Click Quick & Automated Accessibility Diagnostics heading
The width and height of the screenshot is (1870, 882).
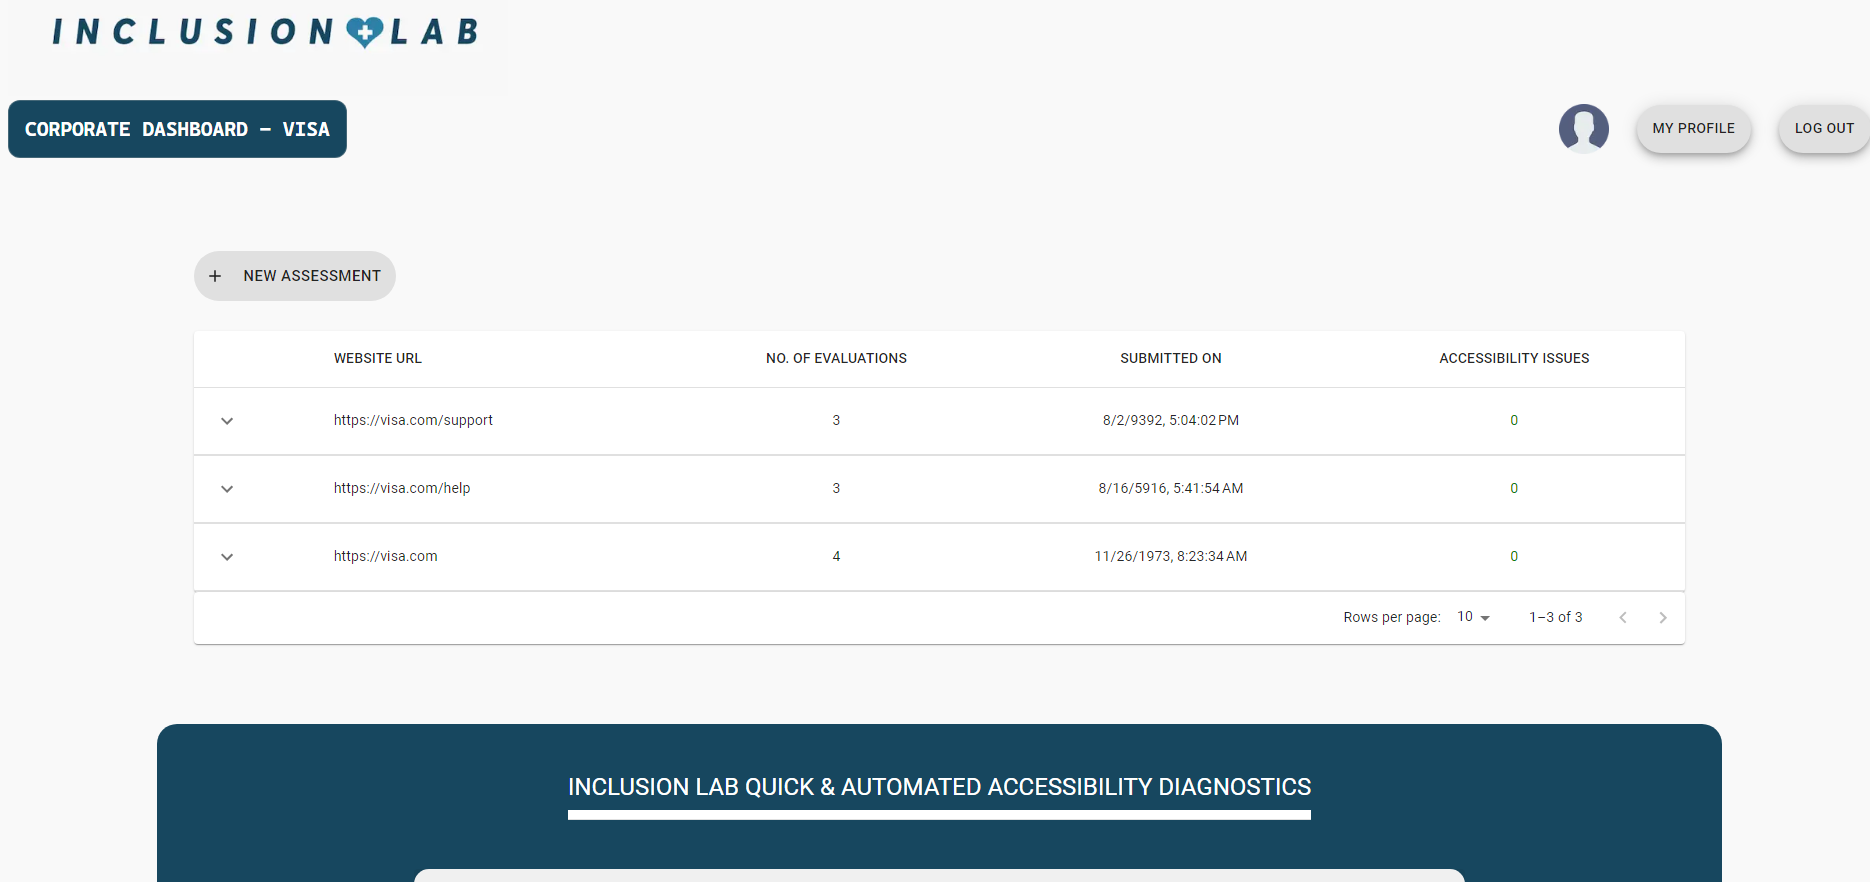coord(939,787)
